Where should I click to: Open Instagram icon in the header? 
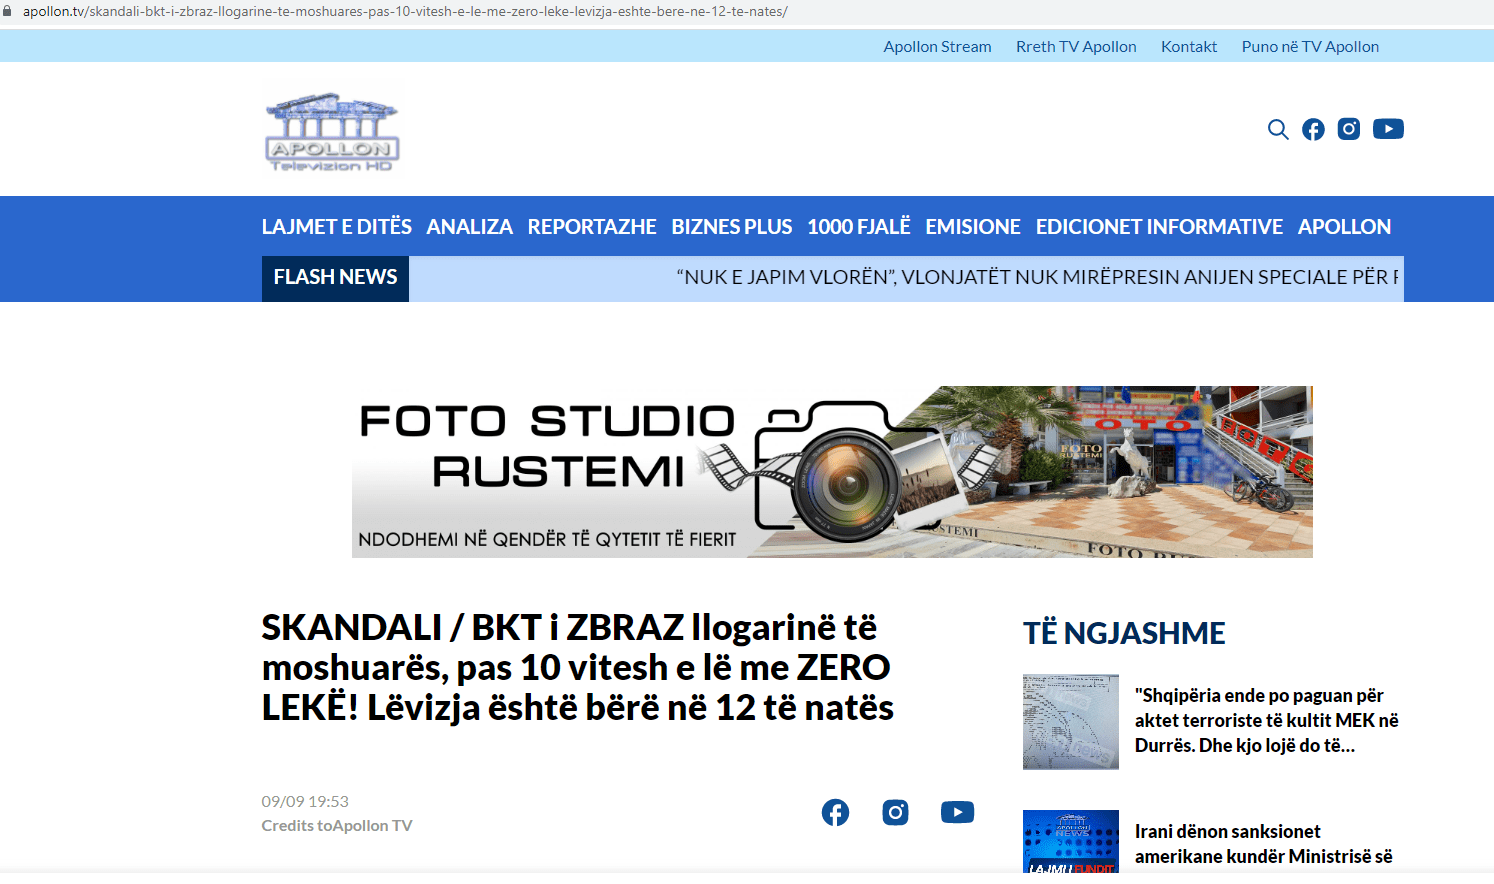1349,129
